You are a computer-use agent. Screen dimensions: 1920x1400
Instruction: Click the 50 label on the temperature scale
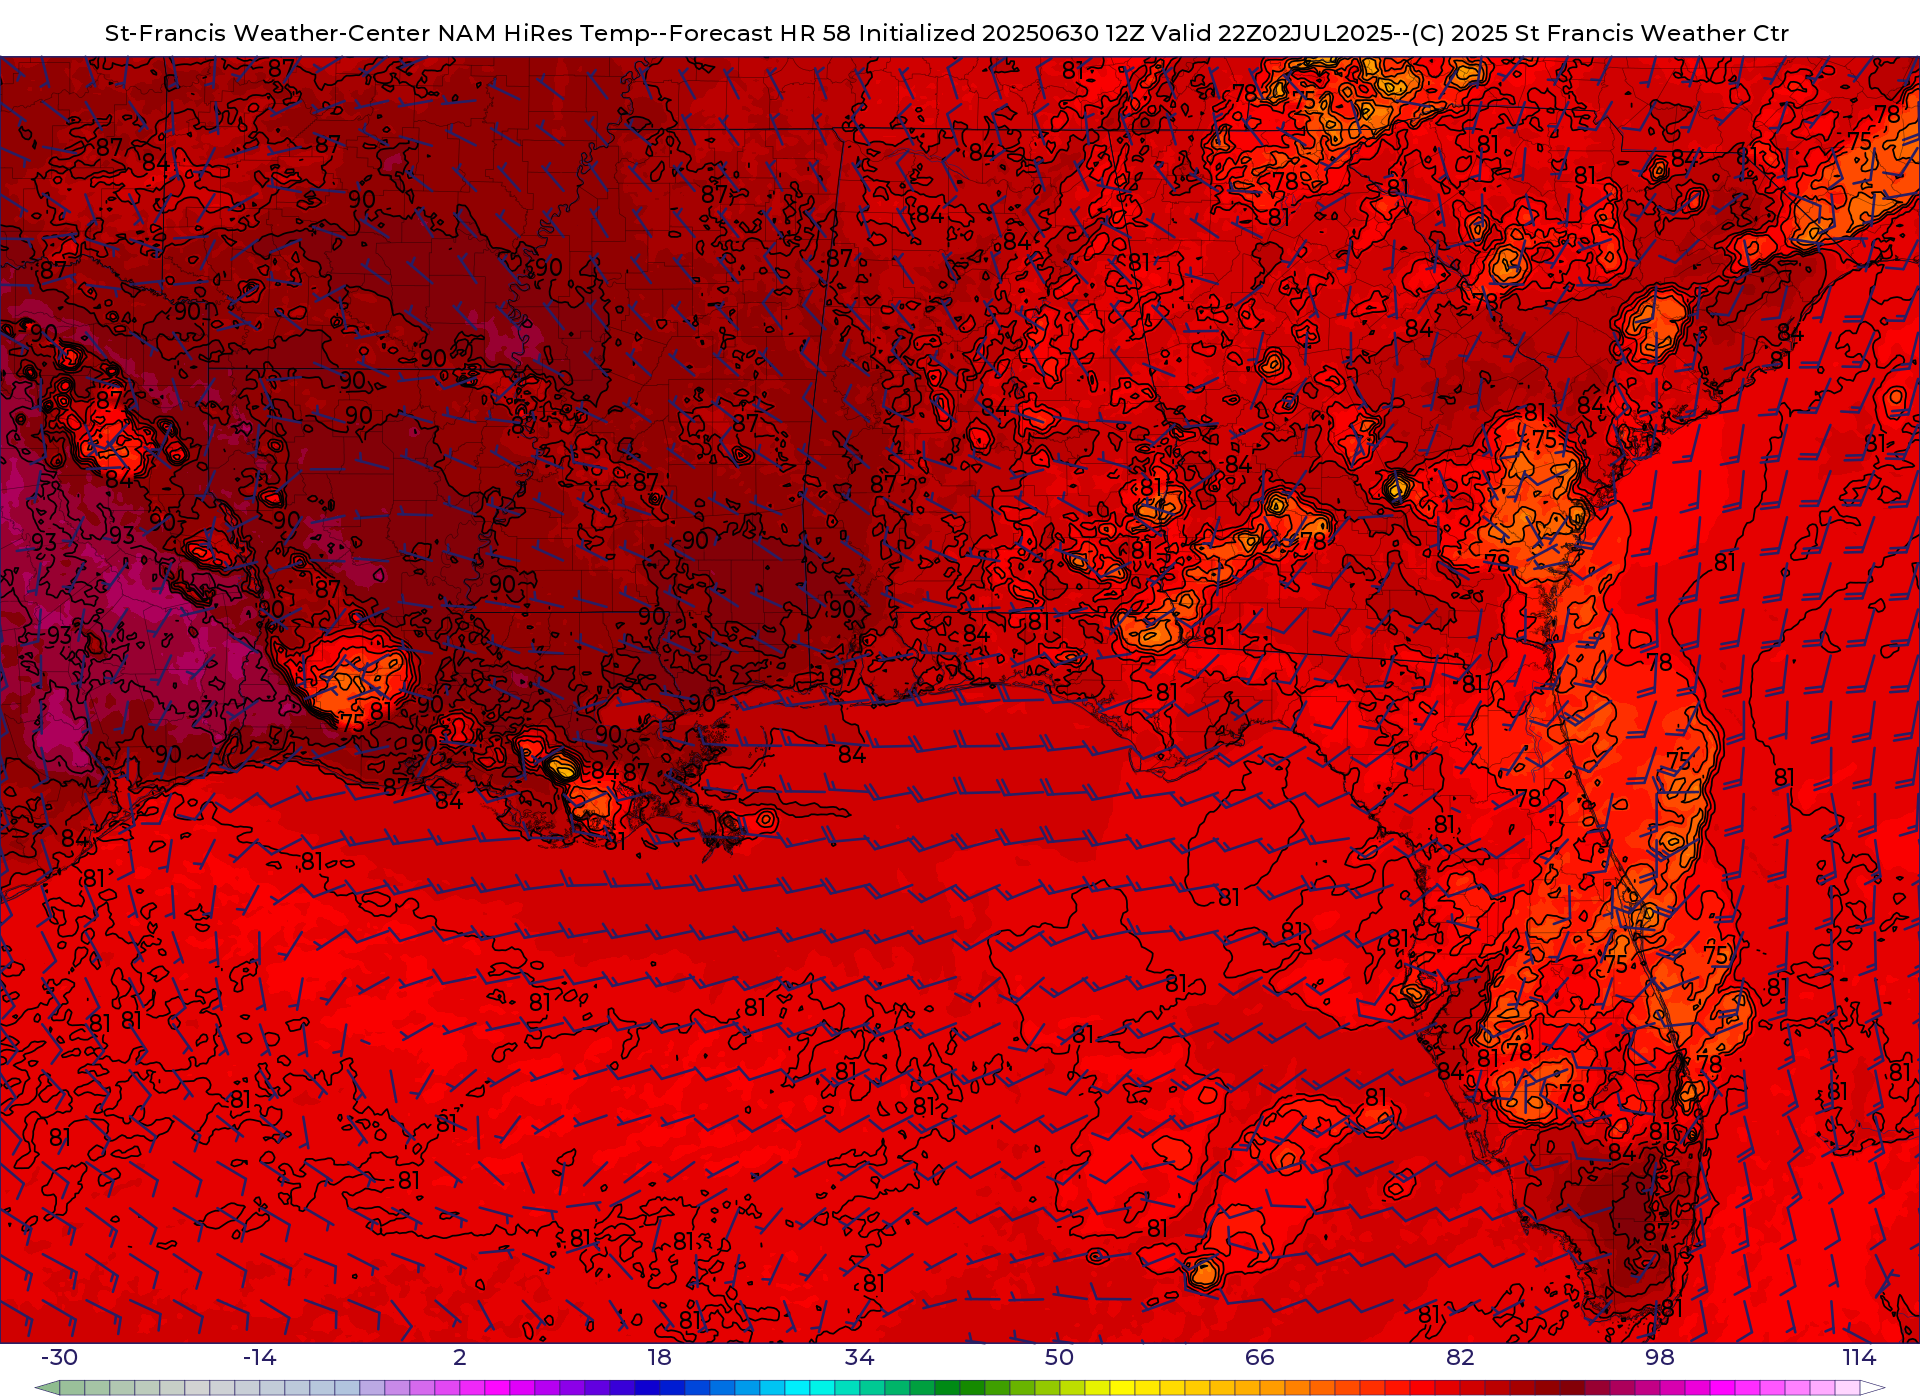tap(1059, 1357)
